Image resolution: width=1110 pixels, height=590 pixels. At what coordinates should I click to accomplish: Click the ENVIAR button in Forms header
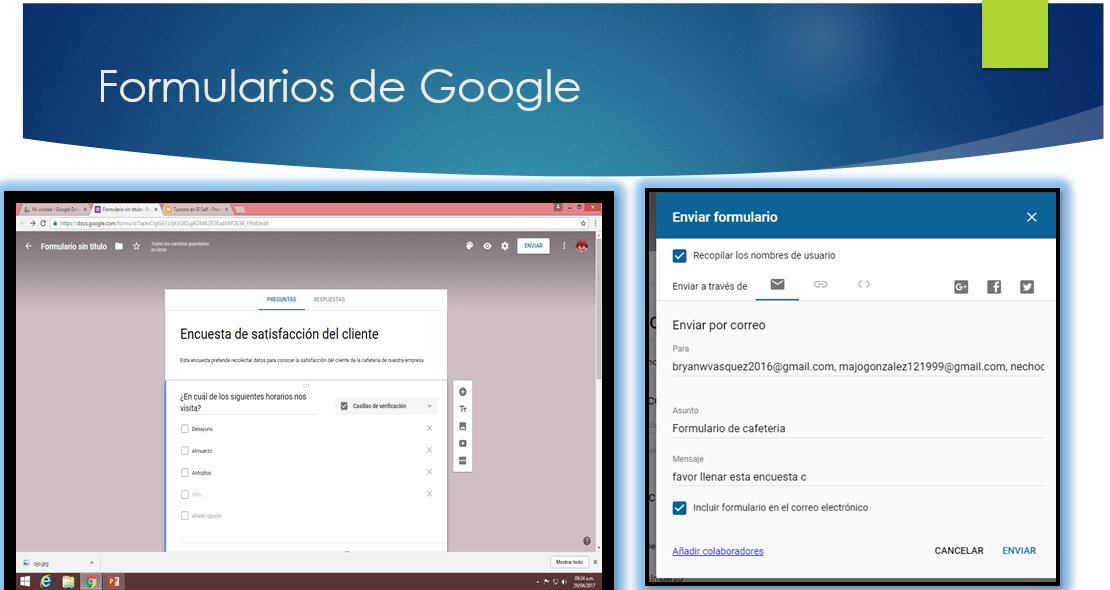(533, 246)
